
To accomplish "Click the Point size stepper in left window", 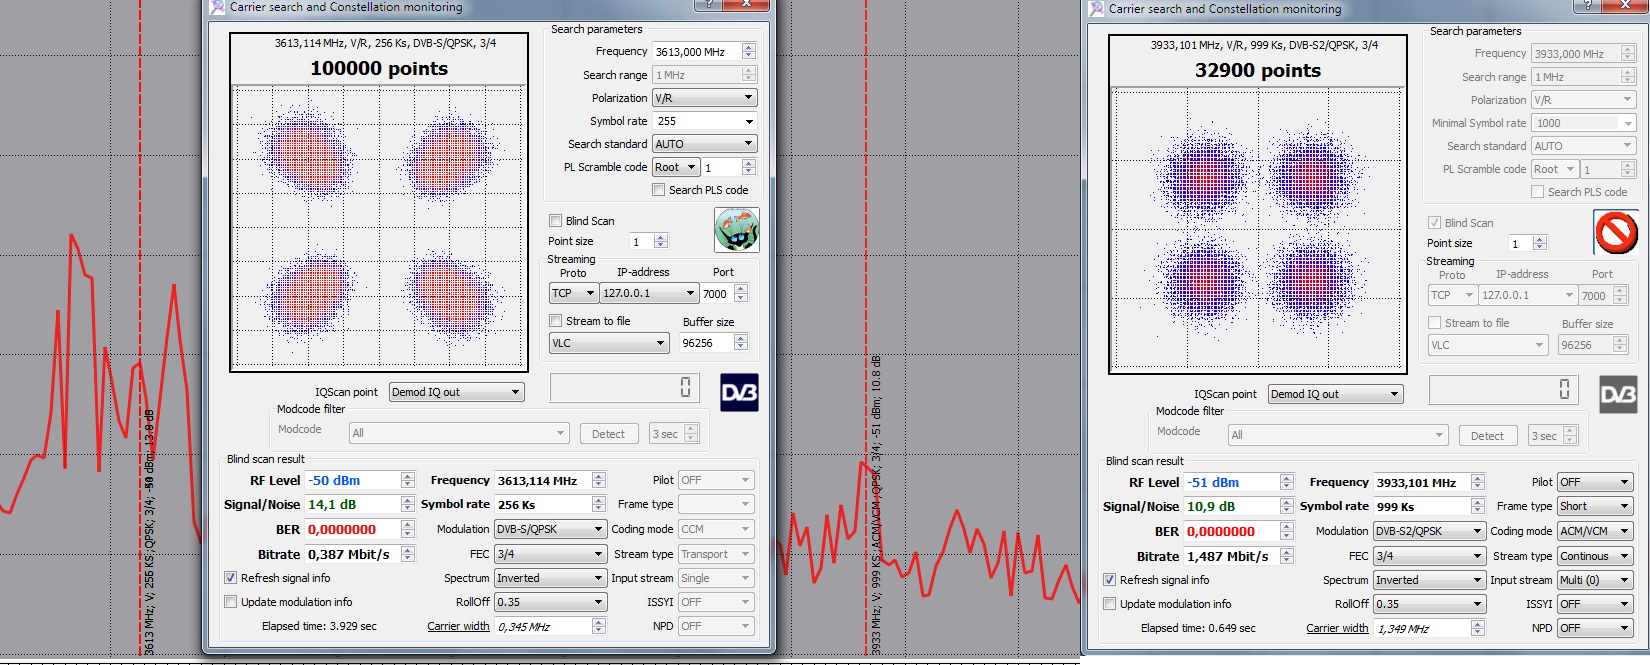I will pos(660,241).
